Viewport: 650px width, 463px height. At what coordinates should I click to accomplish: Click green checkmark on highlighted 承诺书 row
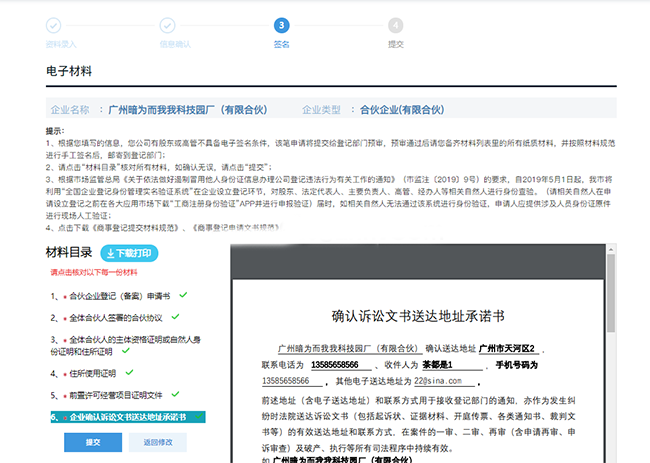tap(199, 416)
